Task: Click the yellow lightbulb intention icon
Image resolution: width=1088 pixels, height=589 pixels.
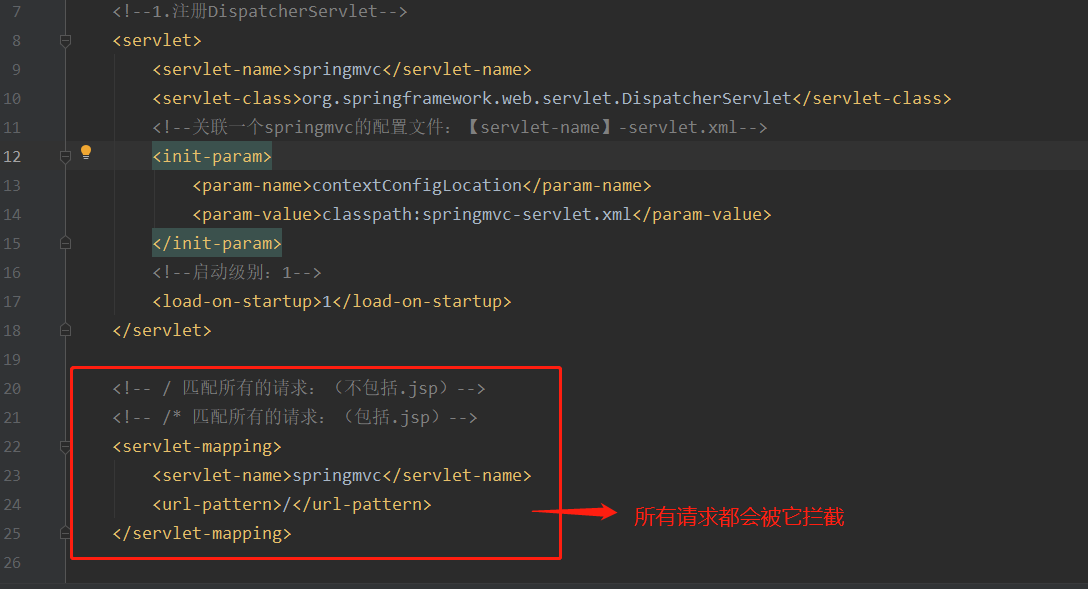Action: 85,152
